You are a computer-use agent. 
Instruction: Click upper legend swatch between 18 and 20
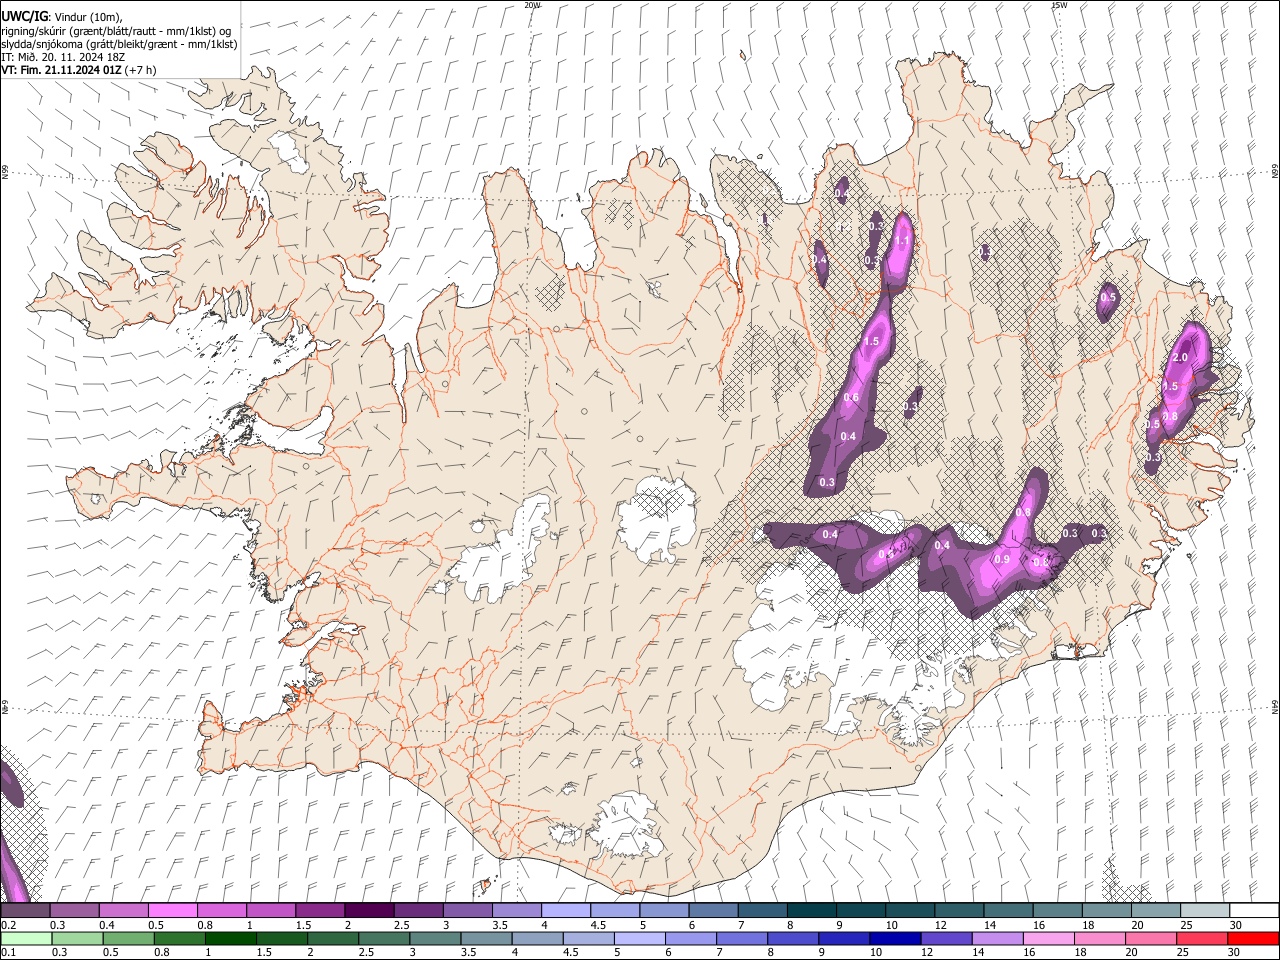[x=1106, y=911]
